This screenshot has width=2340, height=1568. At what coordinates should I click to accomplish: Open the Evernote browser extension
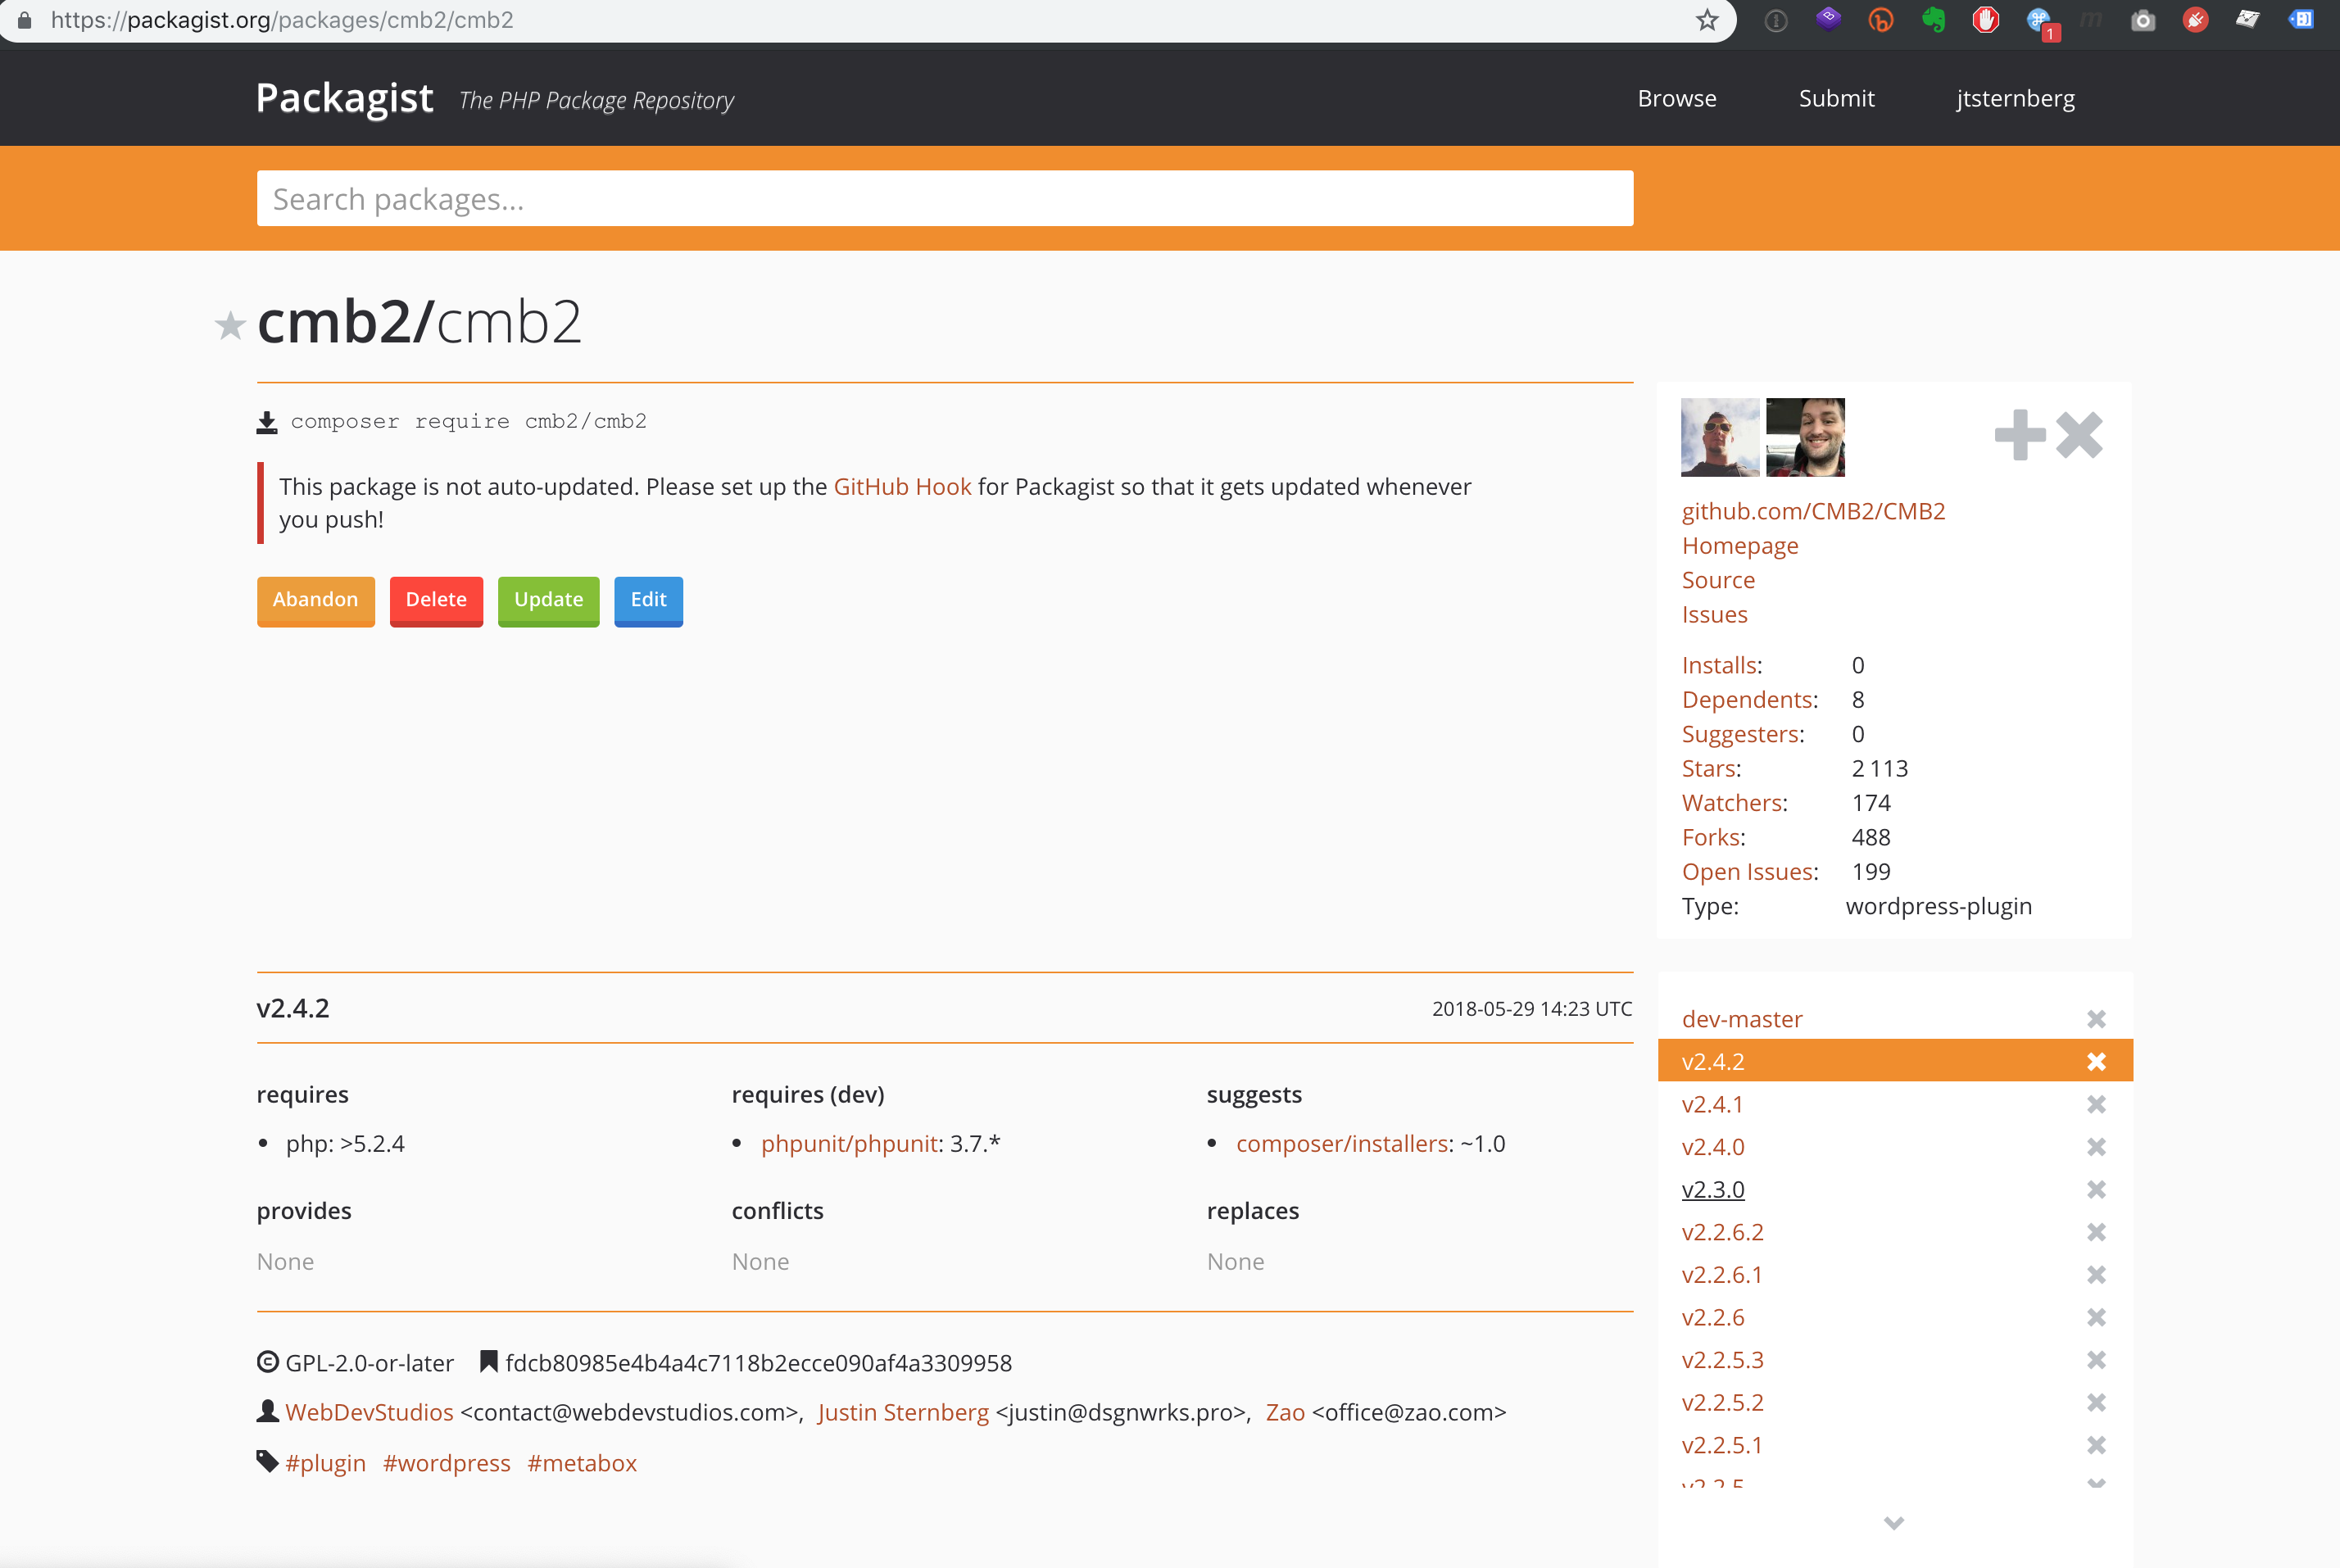point(1933,20)
